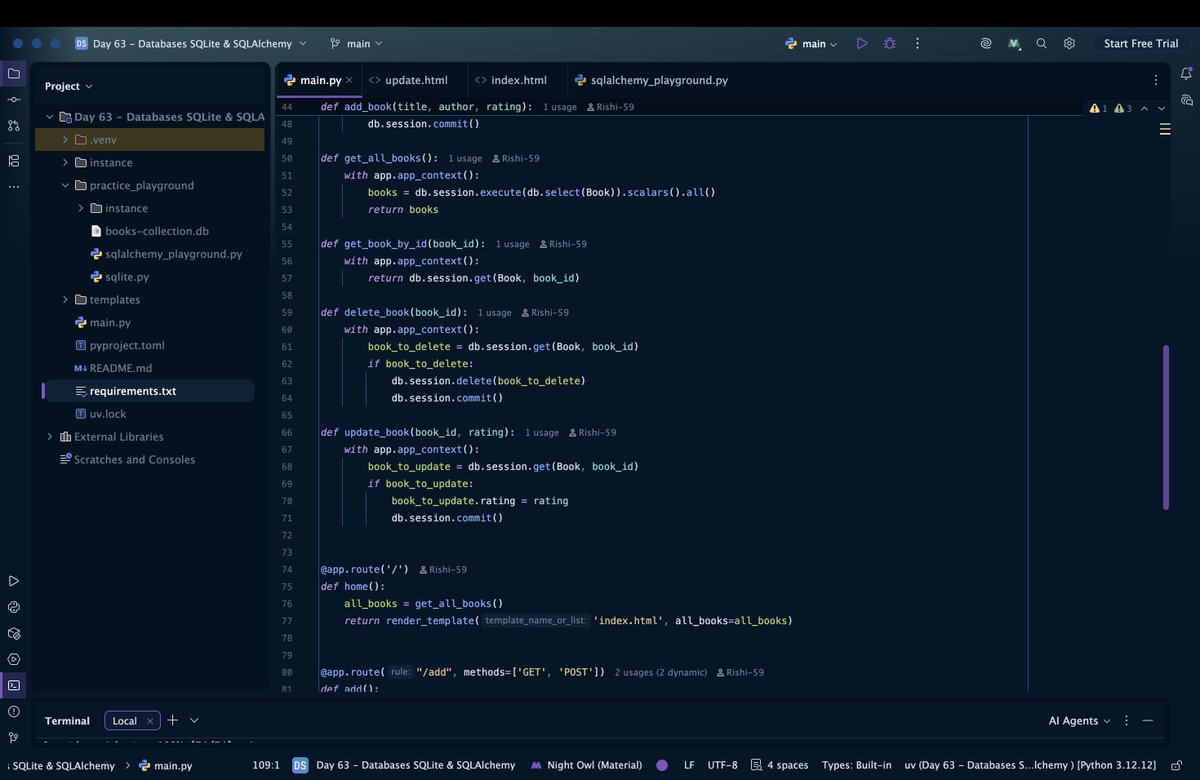Open Search Everywhere magnifier
The width and height of the screenshot is (1200, 780).
tap(1041, 44)
